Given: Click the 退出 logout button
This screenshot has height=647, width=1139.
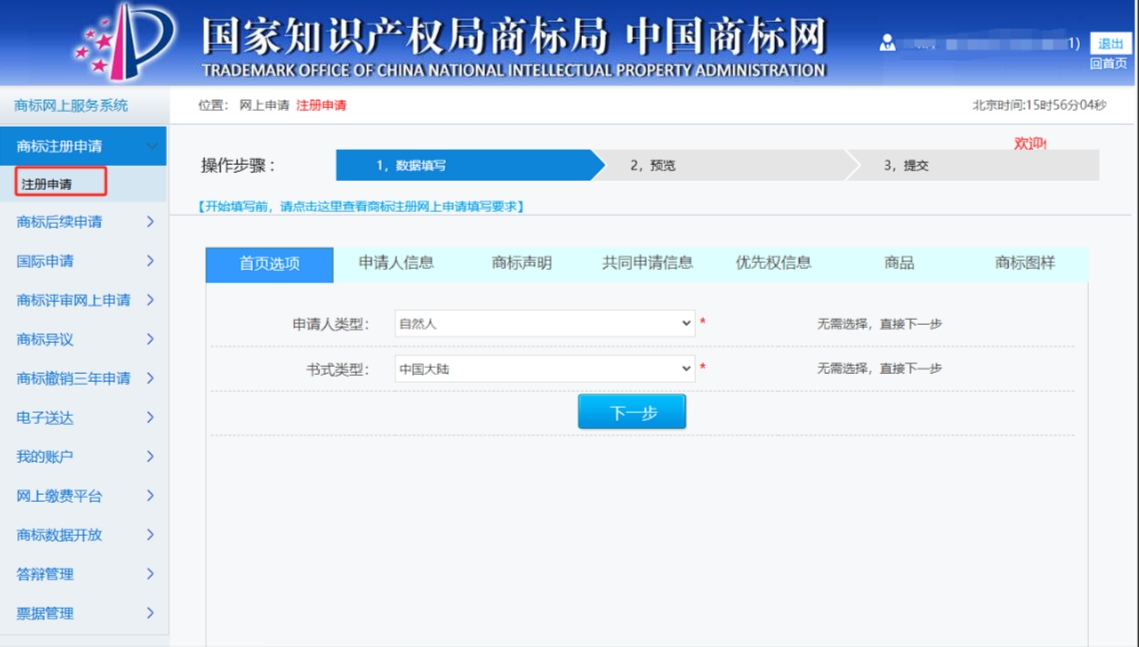Looking at the screenshot, I should (1111, 43).
